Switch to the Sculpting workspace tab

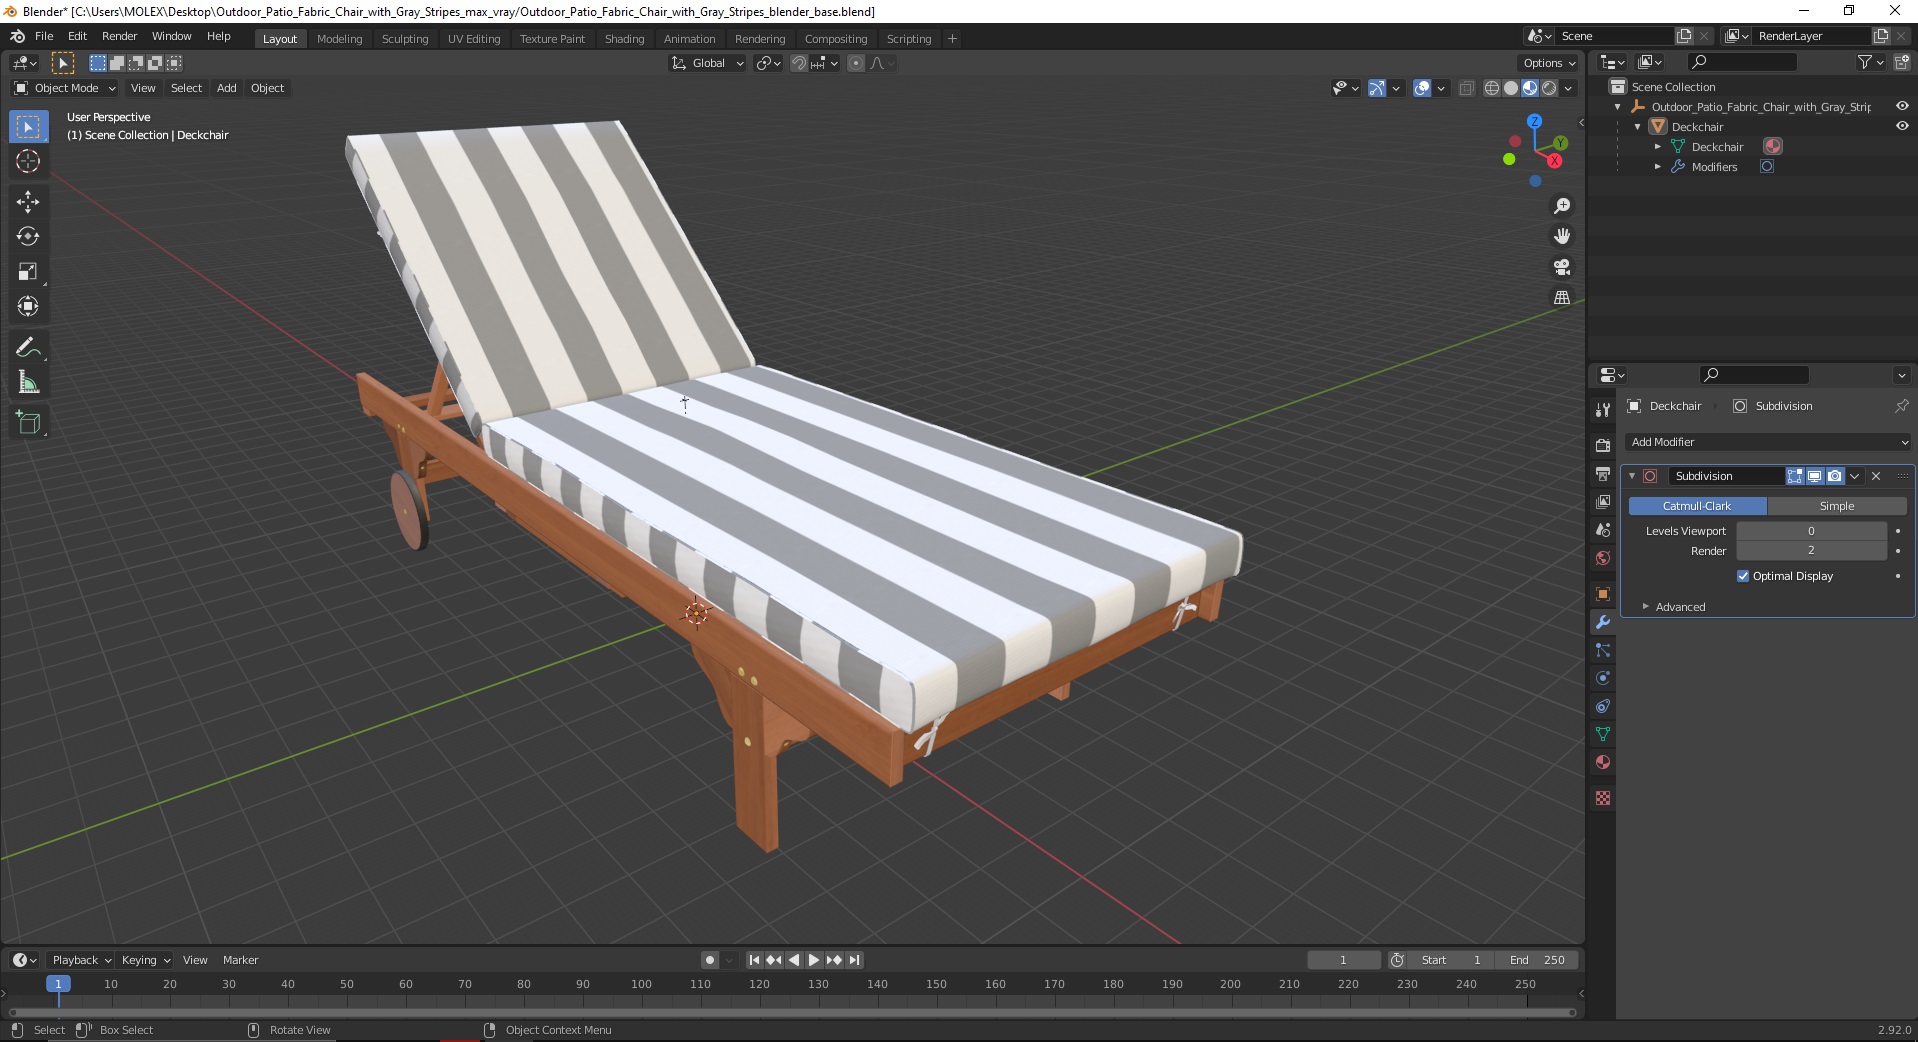pyautogui.click(x=404, y=39)
